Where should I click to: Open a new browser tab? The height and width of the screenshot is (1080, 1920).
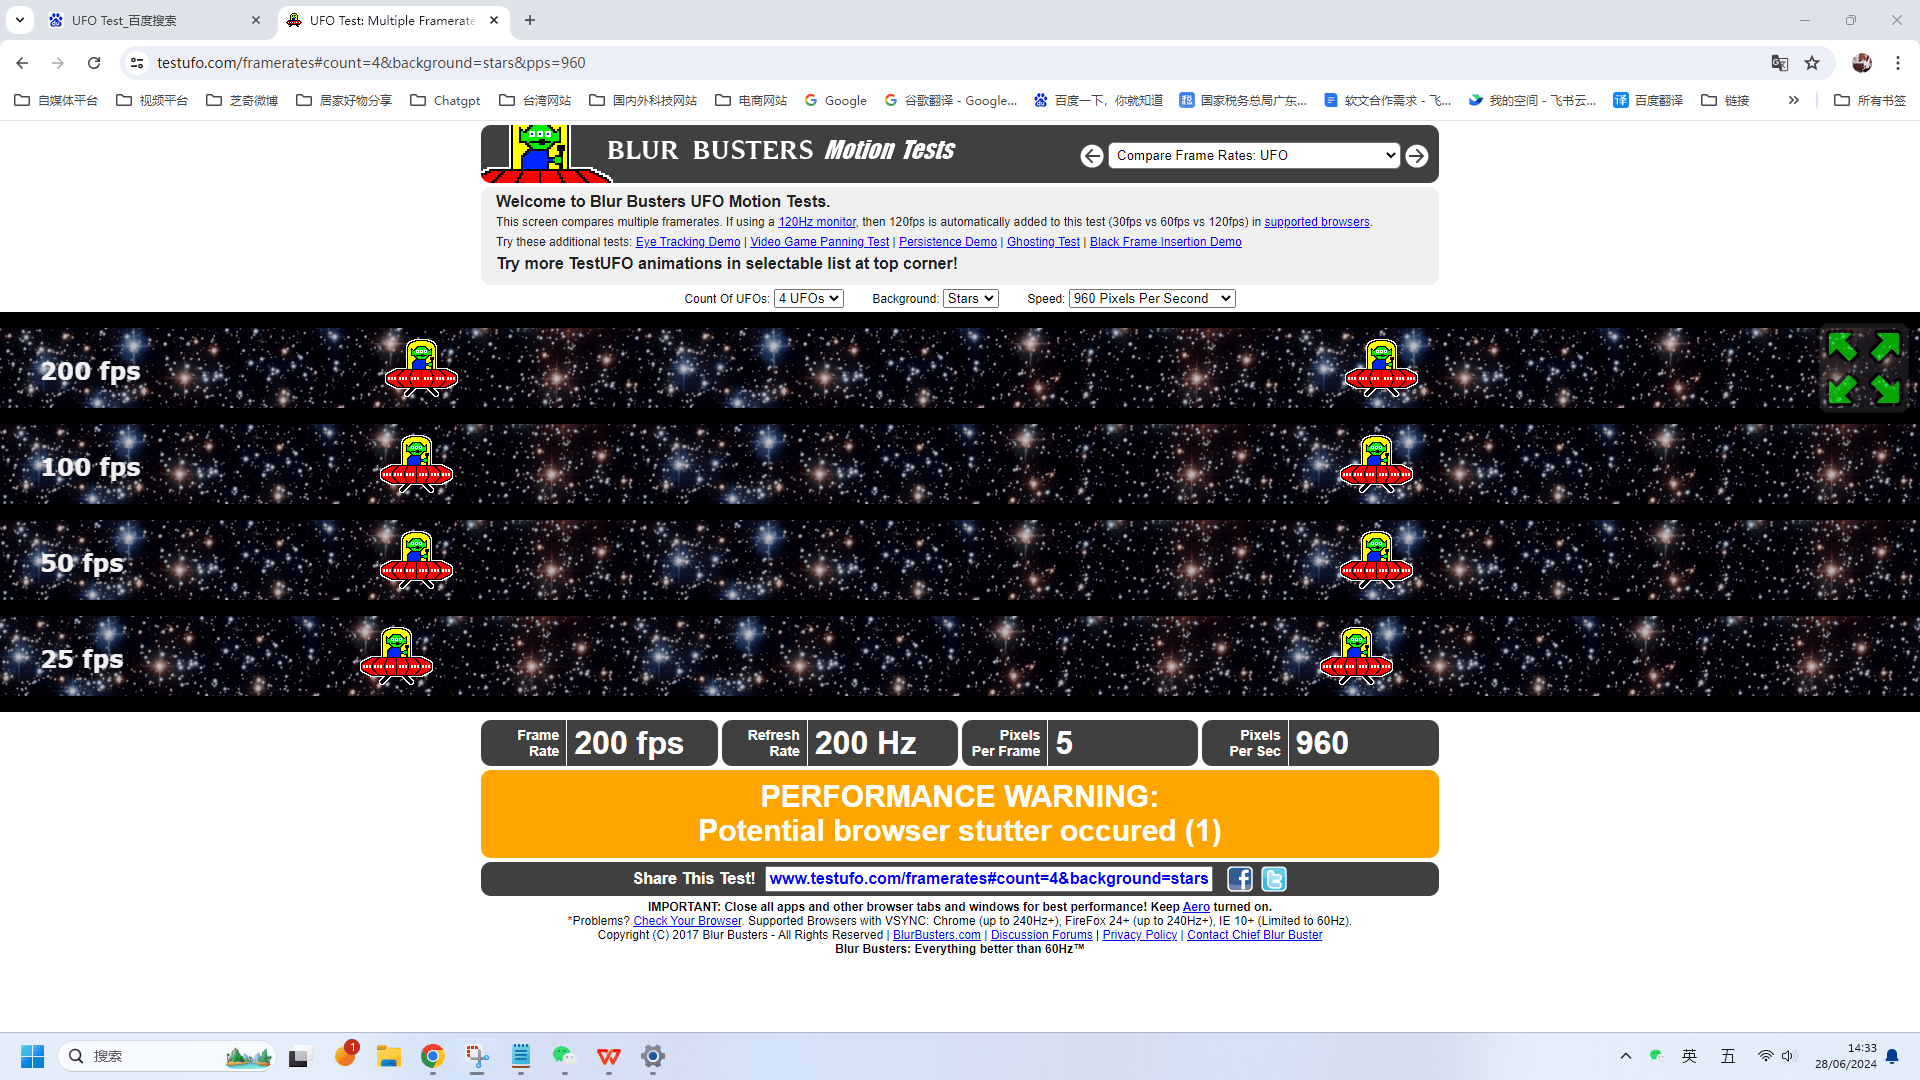(530, 20)
